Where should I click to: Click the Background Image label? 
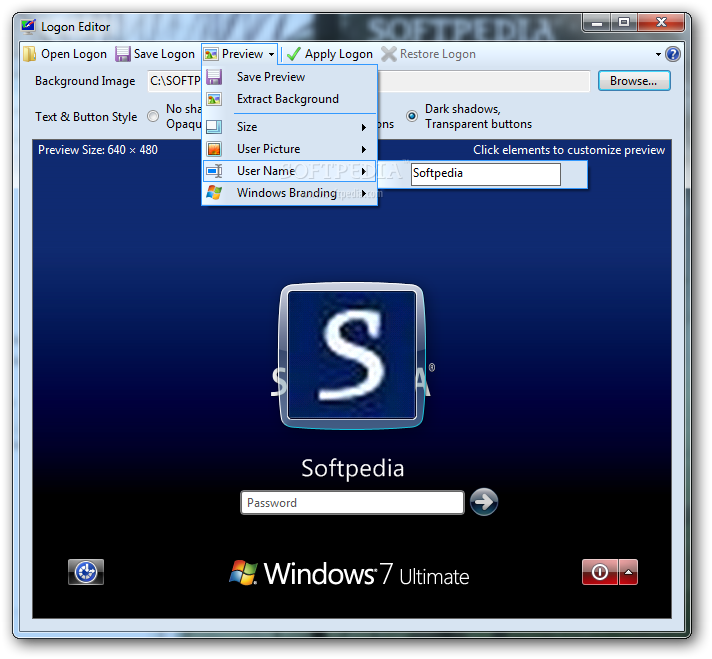tap(85, 81)
